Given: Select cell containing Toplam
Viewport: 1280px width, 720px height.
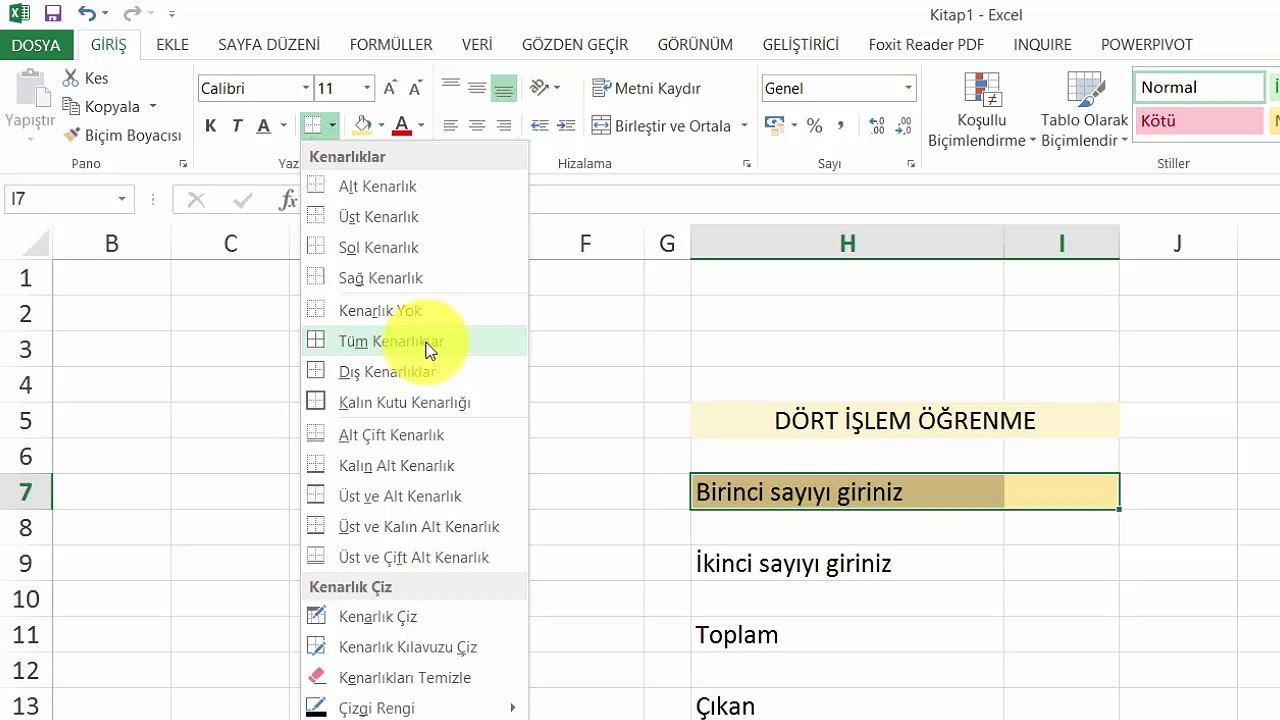Looking at the screenshot, I should click(x=847, y=634).
